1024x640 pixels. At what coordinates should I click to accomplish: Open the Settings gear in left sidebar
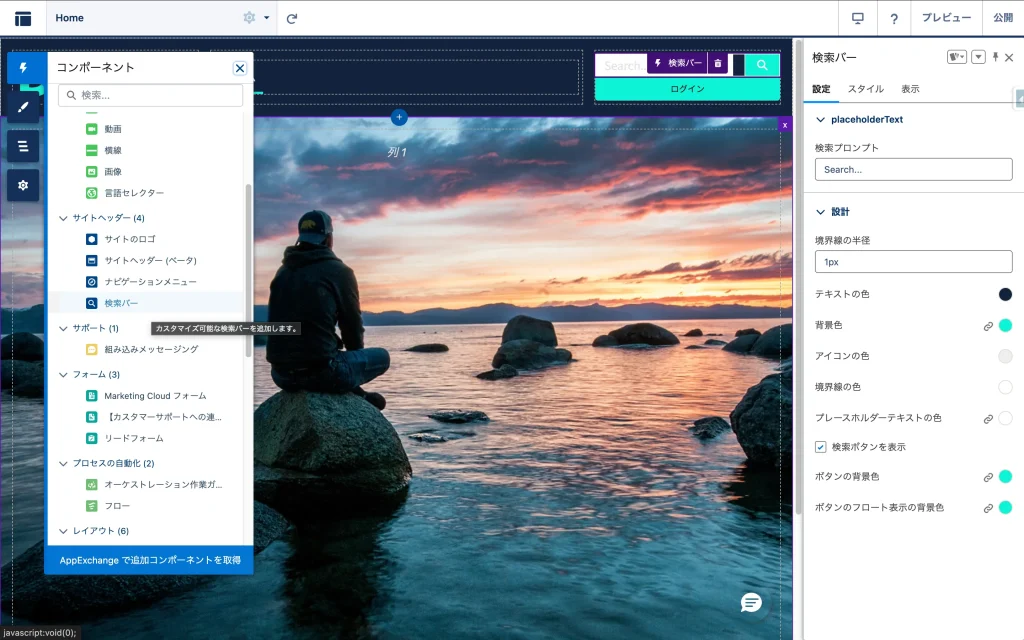(x=23, y=185)
